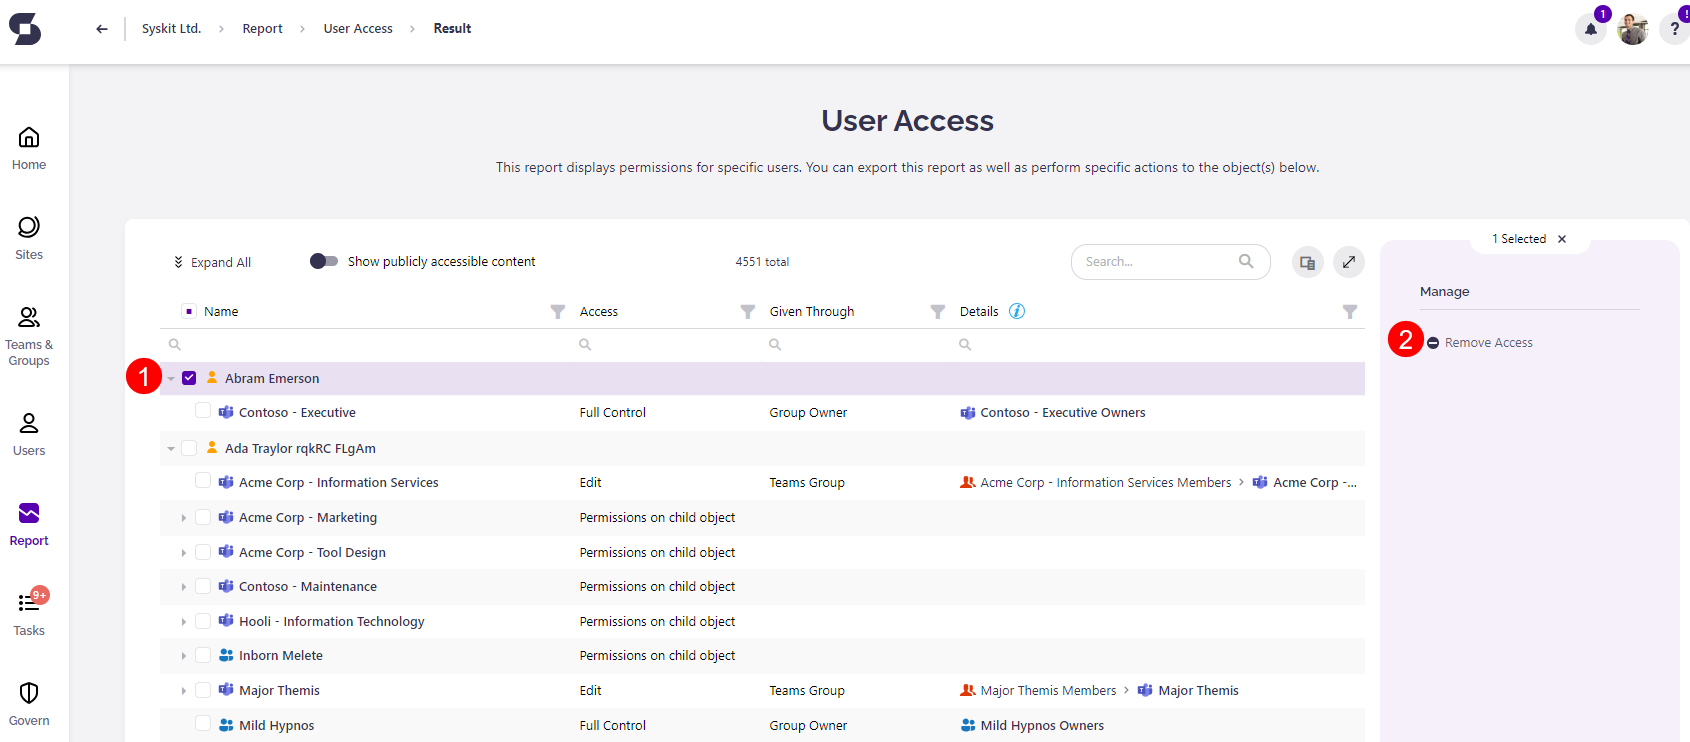Expand the Hooli - Information Technology row
1690x742 pixels.
[184, 622]
